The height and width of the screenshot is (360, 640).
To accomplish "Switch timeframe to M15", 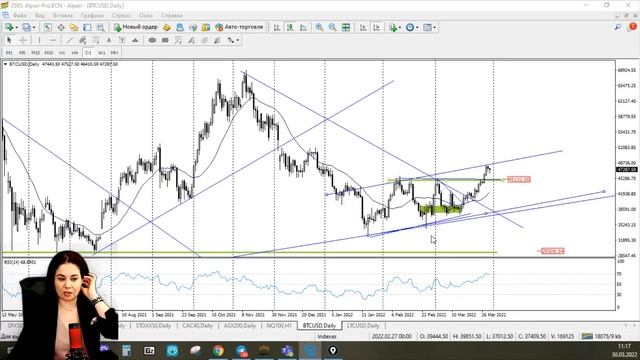I will (36, 53).
